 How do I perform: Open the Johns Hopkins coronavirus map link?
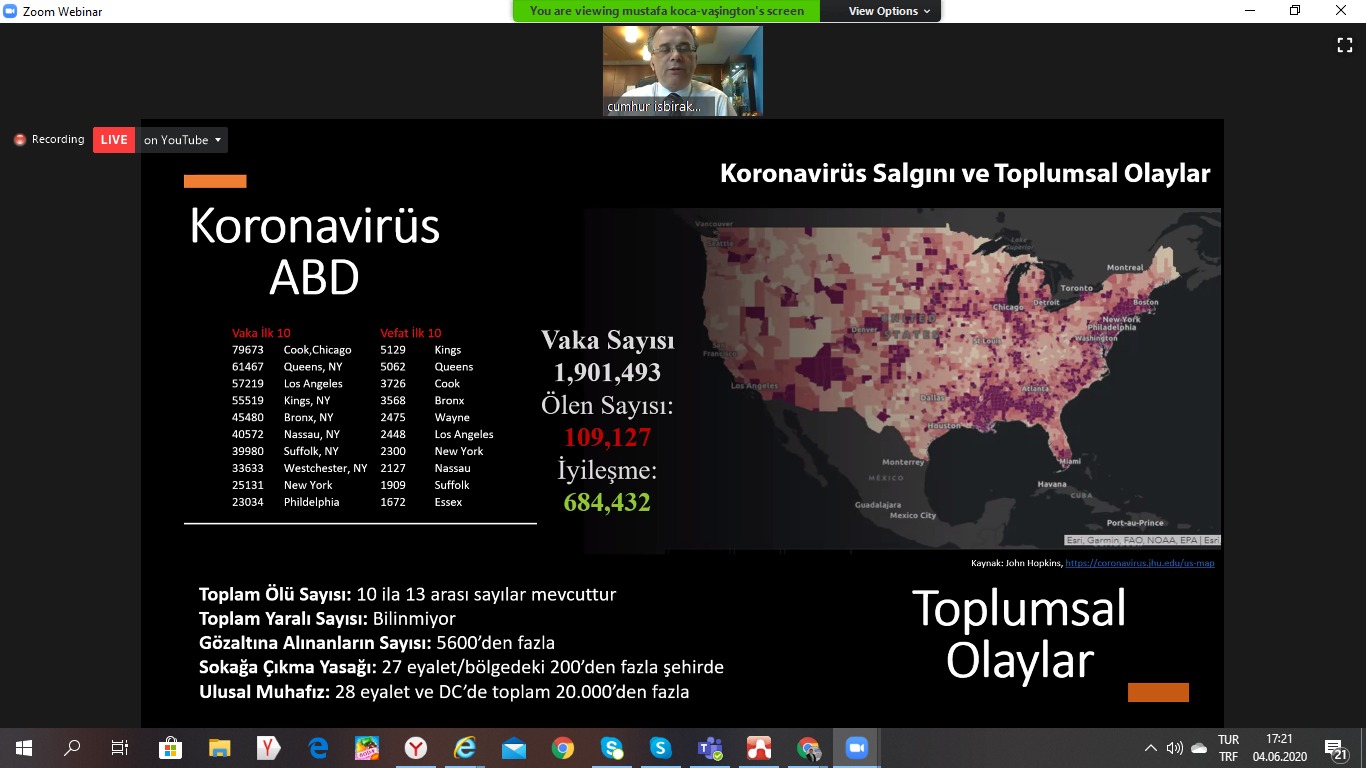point(1139,563)
